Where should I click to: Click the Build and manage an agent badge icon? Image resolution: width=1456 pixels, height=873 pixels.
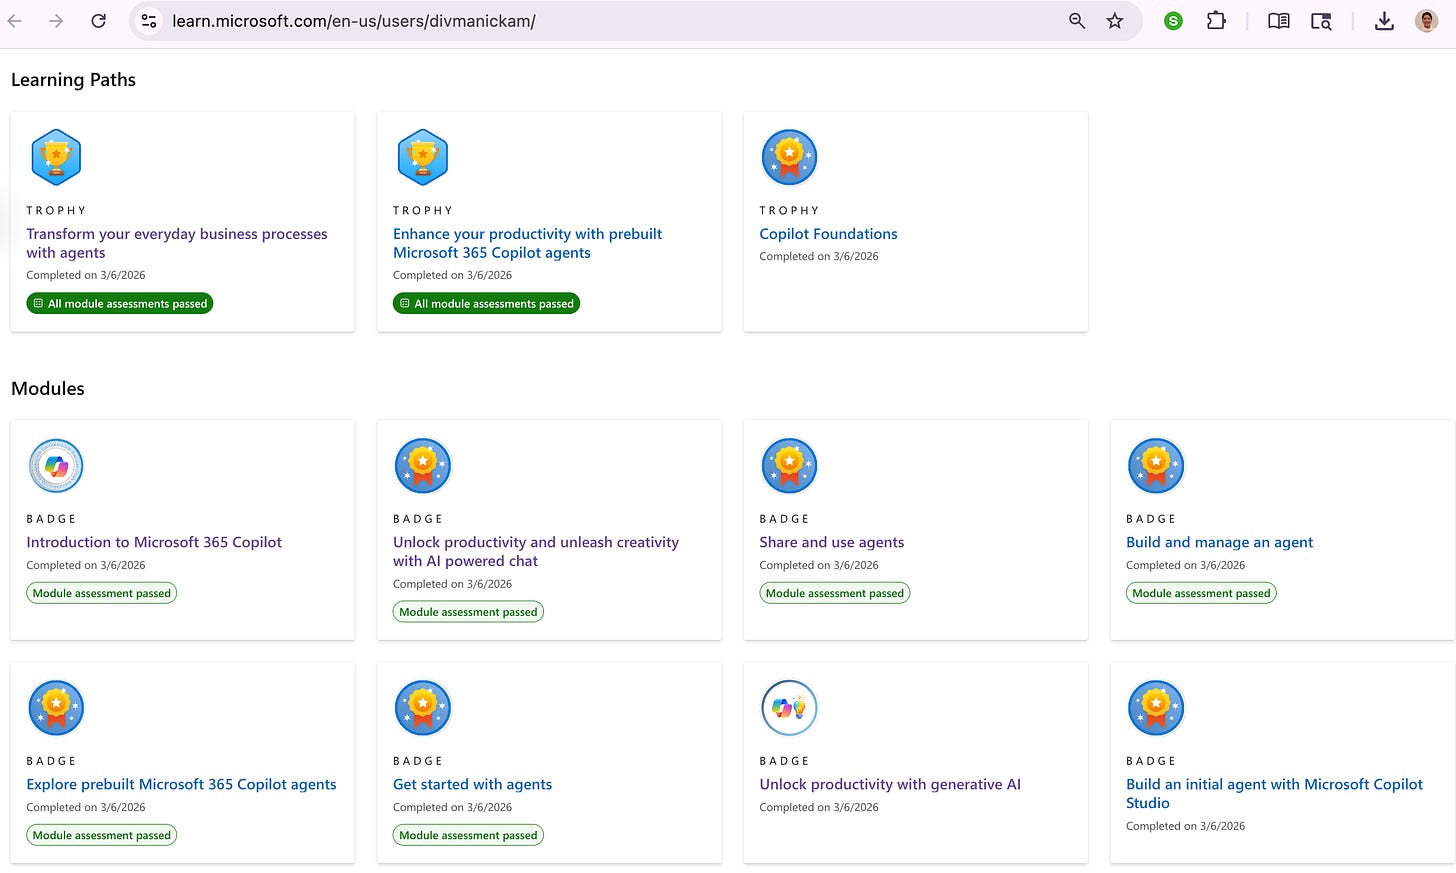pos(1156,466)
